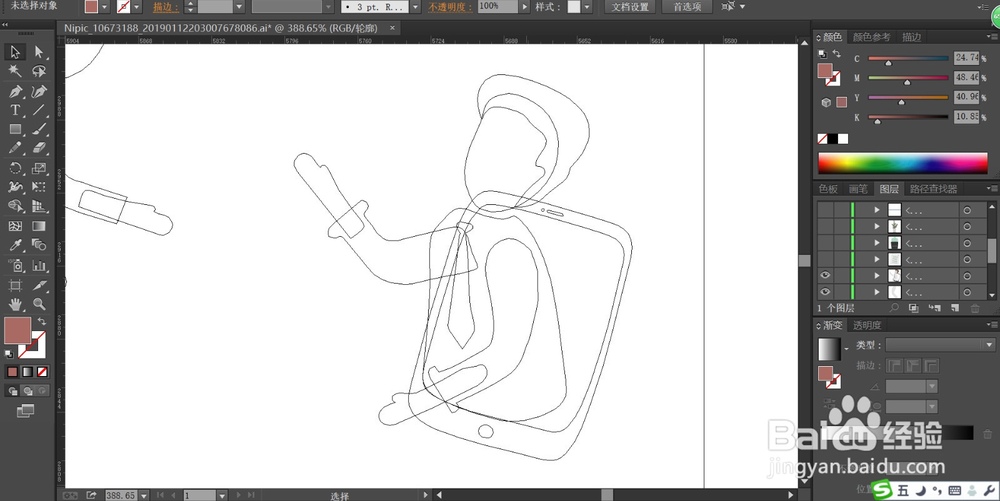Image resolution: width=1000 pixels, height=501 pixels.
Task: Select the Blend tool
Action: 39,245
